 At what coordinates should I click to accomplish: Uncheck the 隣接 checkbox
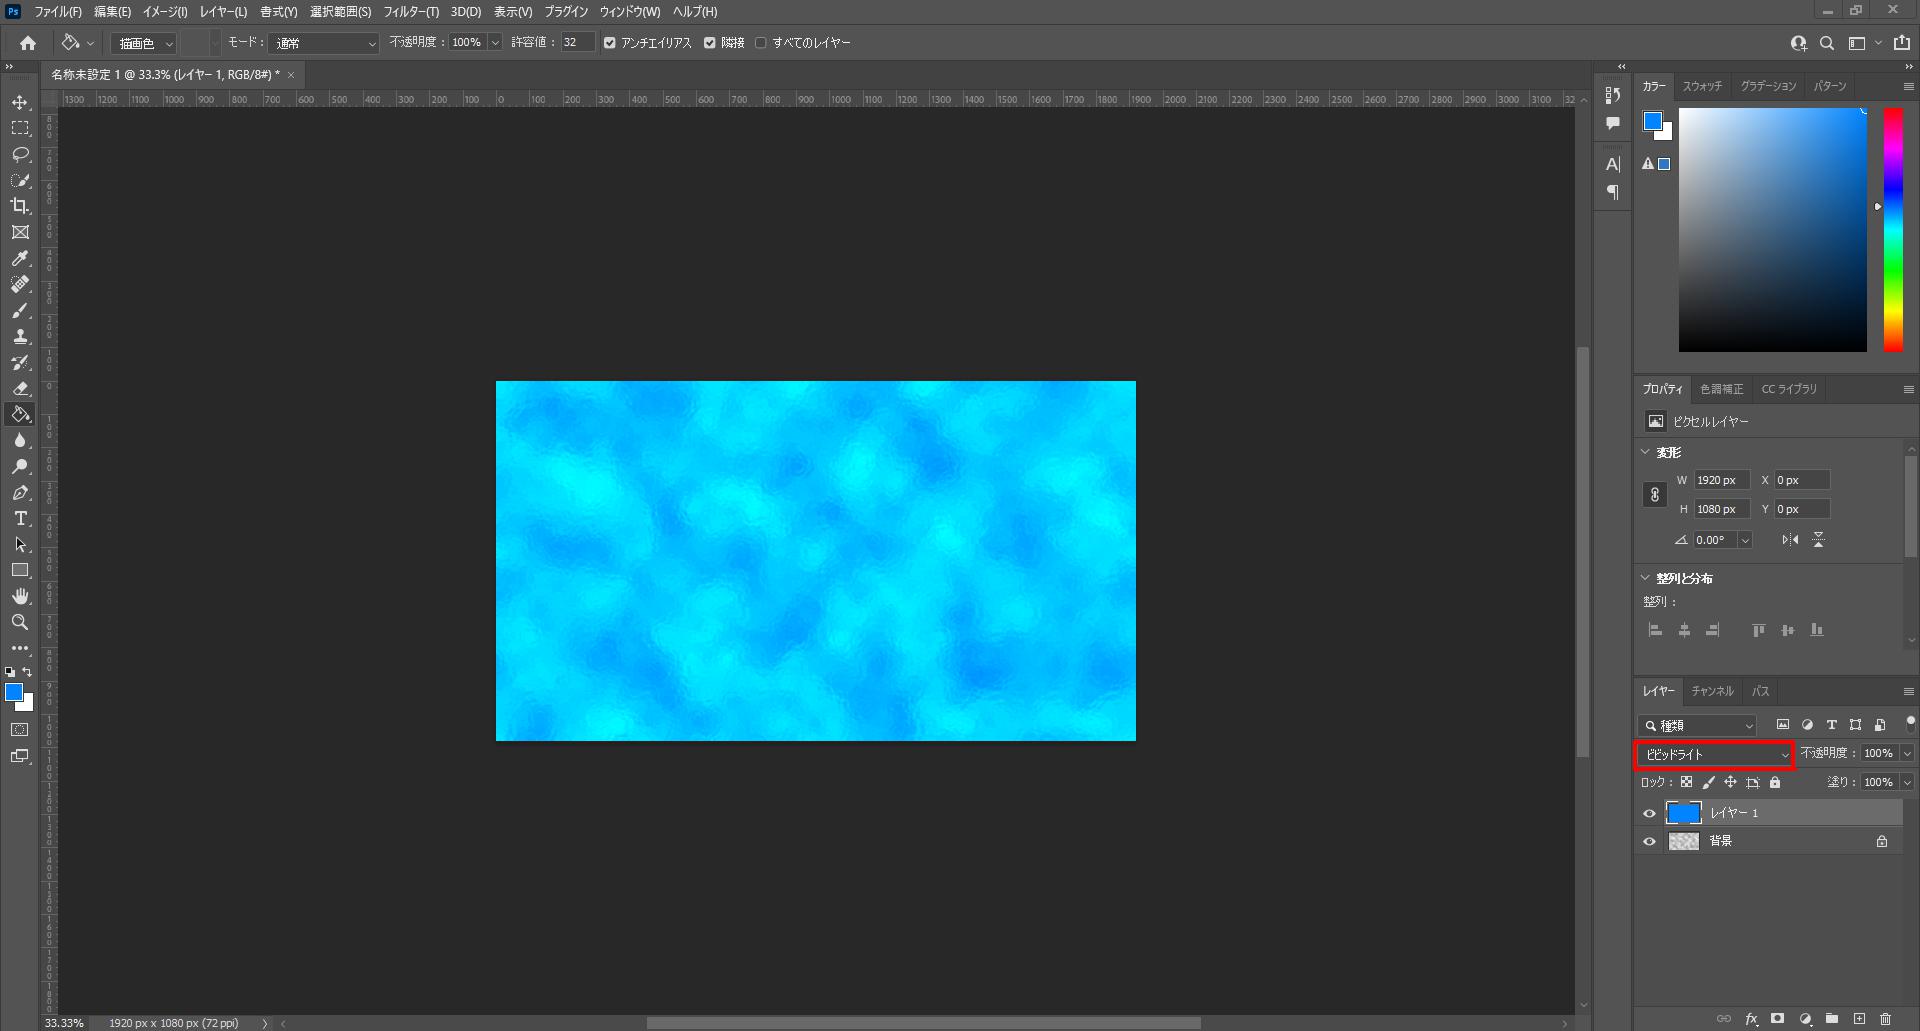(710, 43)
